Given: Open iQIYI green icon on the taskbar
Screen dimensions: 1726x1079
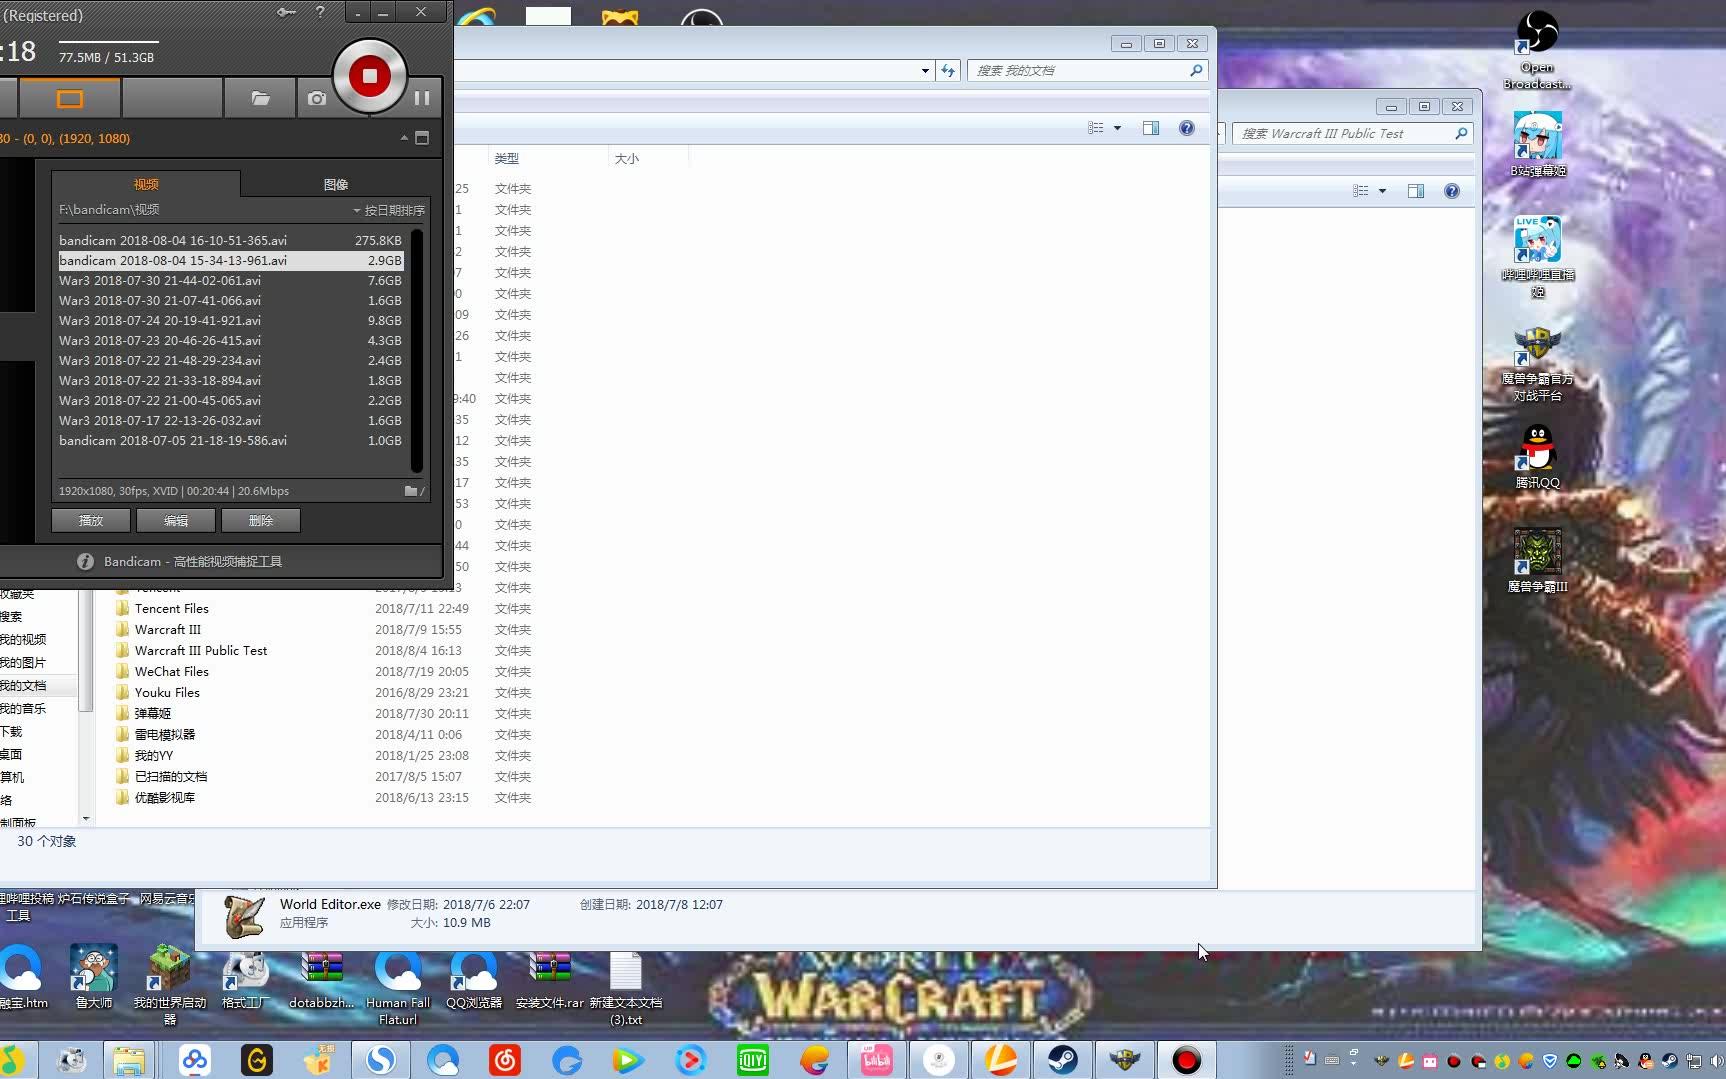Looking at the screenshot, I should pyautogui.click(x=752, y=1060).
